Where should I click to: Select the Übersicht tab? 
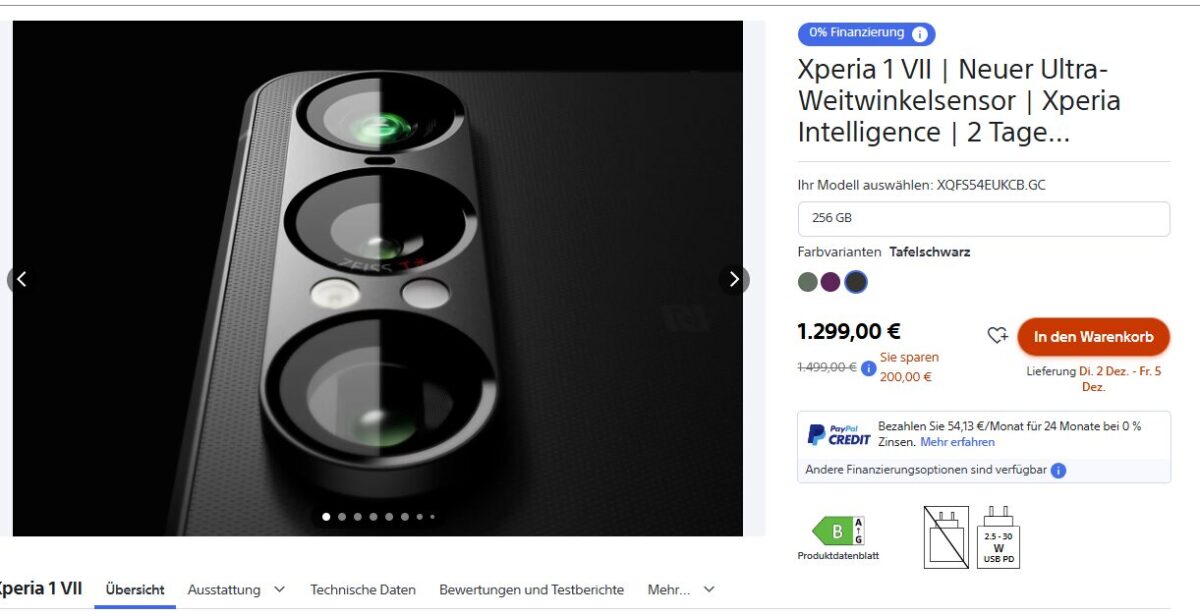(135, 590)
